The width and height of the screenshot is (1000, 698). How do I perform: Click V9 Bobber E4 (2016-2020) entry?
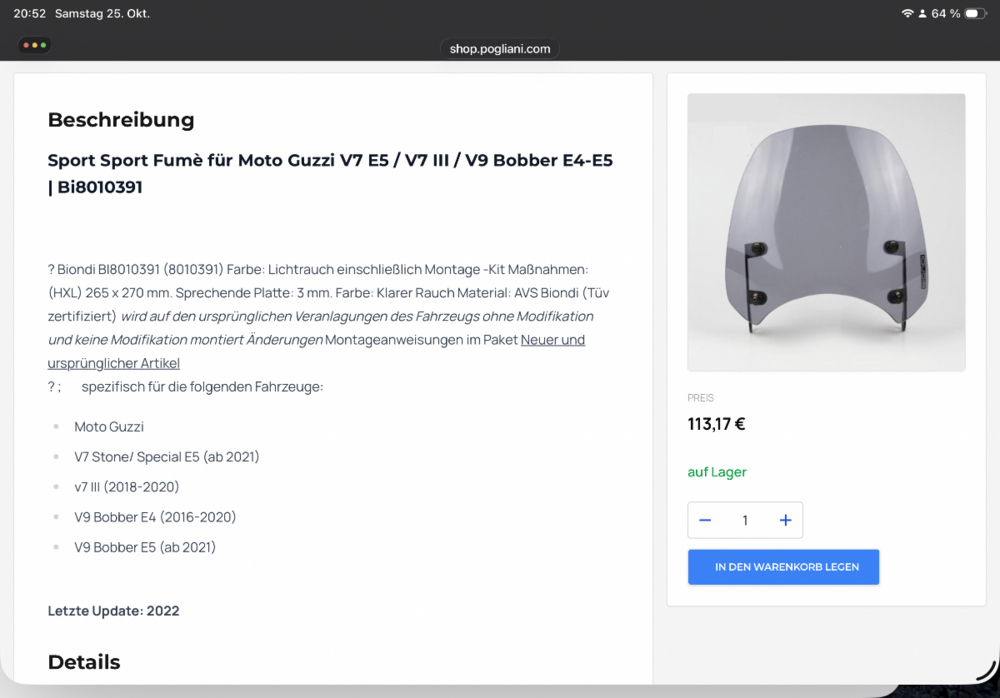point(155,517)
